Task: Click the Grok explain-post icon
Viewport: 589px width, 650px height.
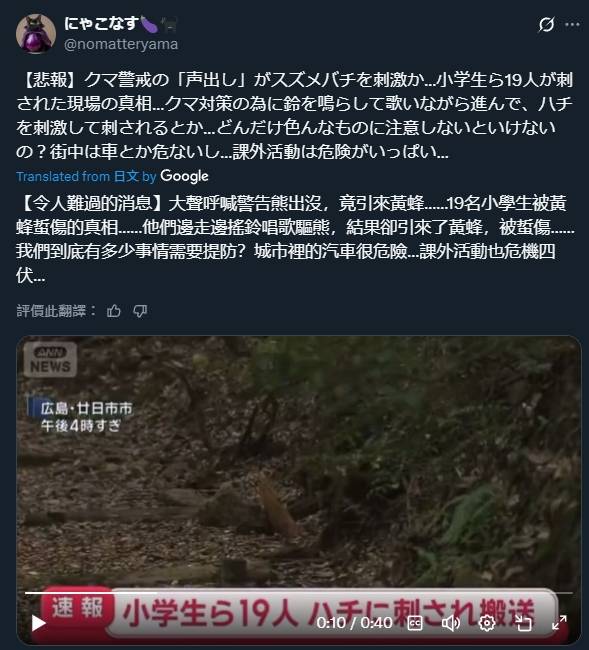Action: pyautogui.click(x=546, y=24)
